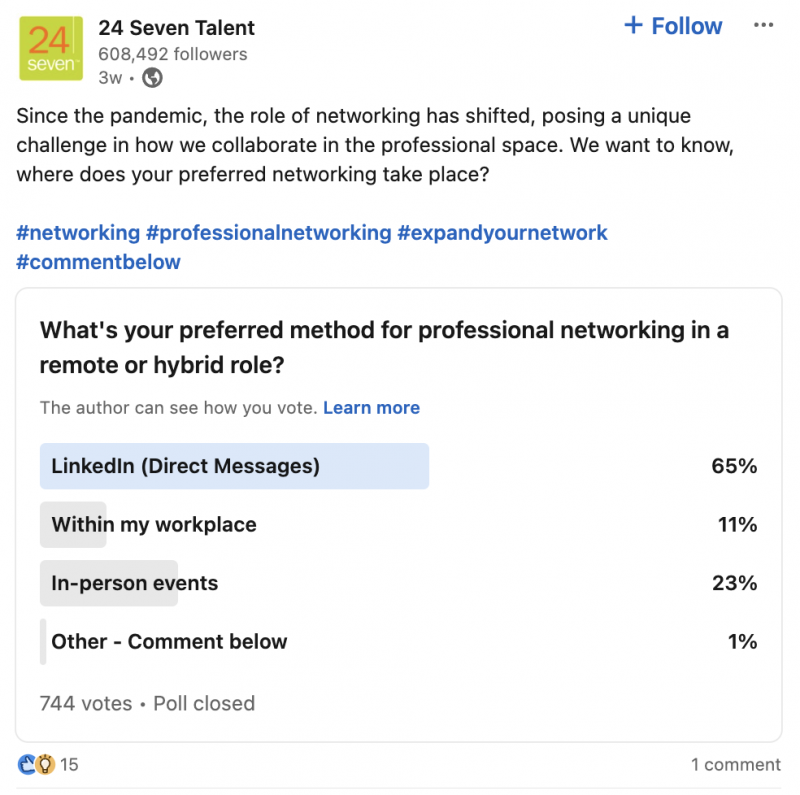Viewport: 800px width, 795px height.
Task: Select the In-person events poll option
Action: pyautogui.click(x=398, y=583)
